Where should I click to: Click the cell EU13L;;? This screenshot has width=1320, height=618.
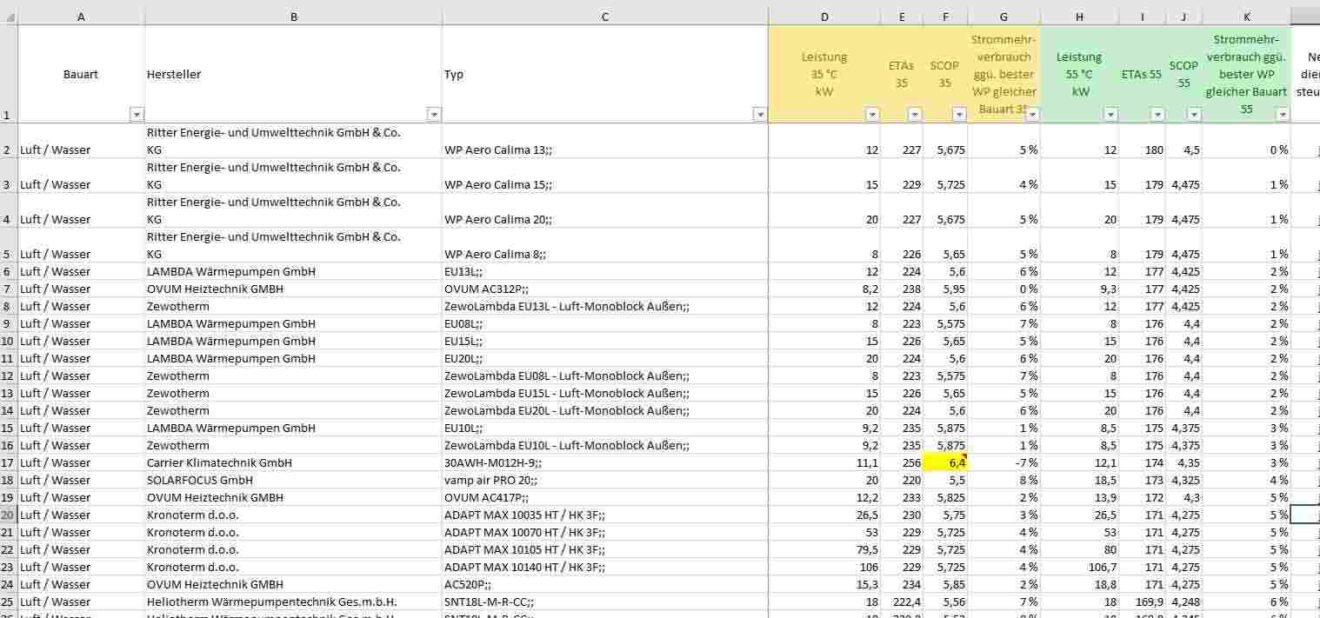[x=605, y=272]
